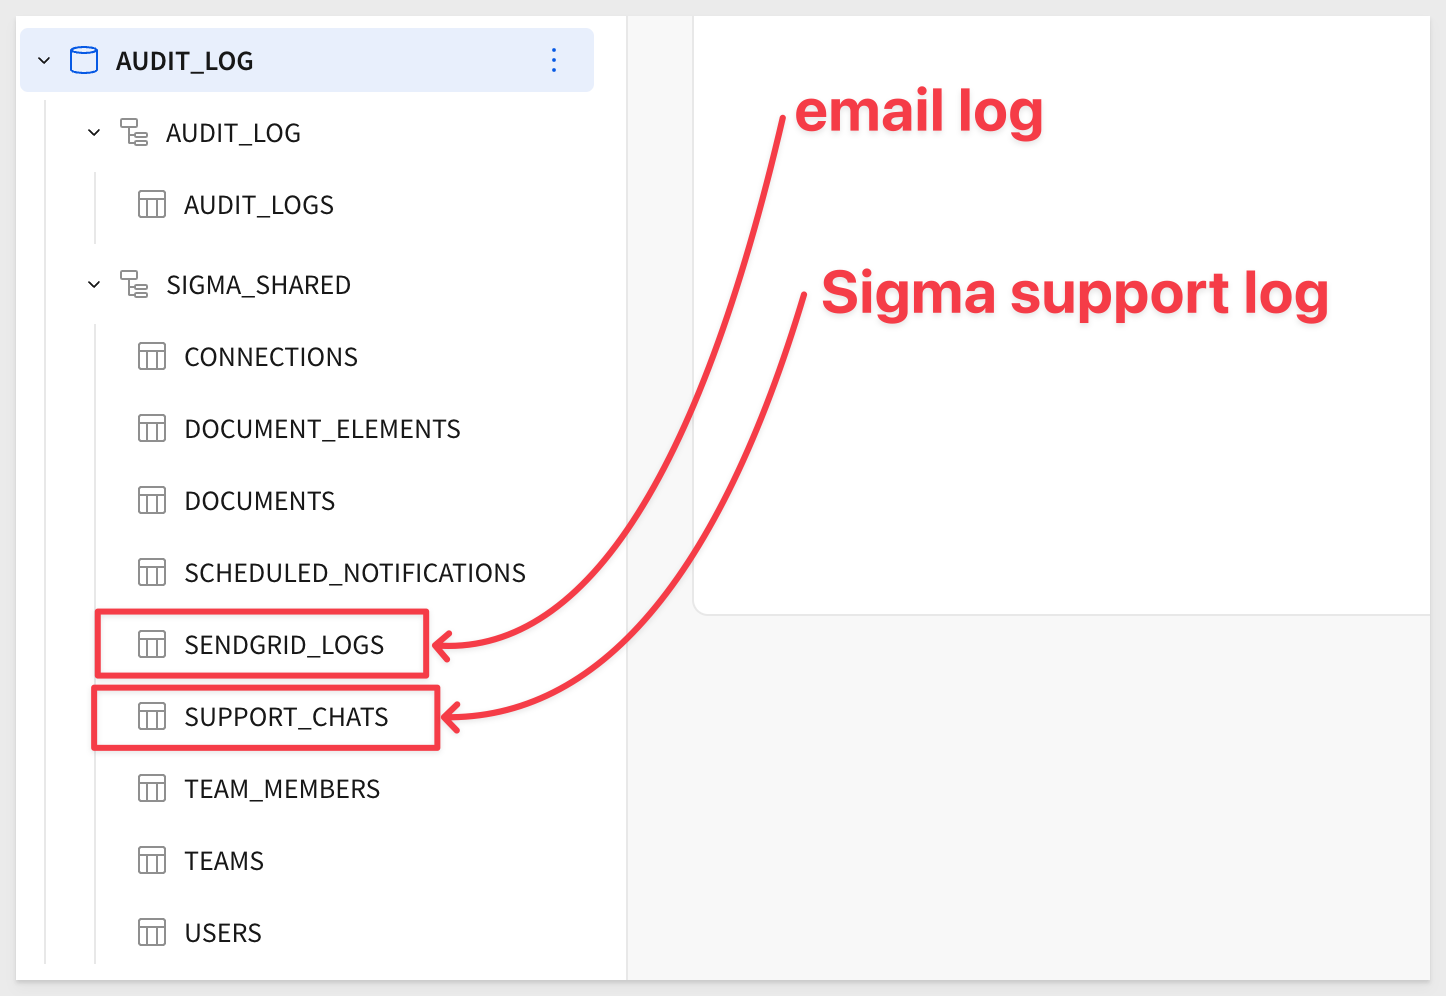This screenshot has width=1446, height=996.
Task: Click the table icon beside USERS
Action: pyautogui.click(x=152, y=933)
